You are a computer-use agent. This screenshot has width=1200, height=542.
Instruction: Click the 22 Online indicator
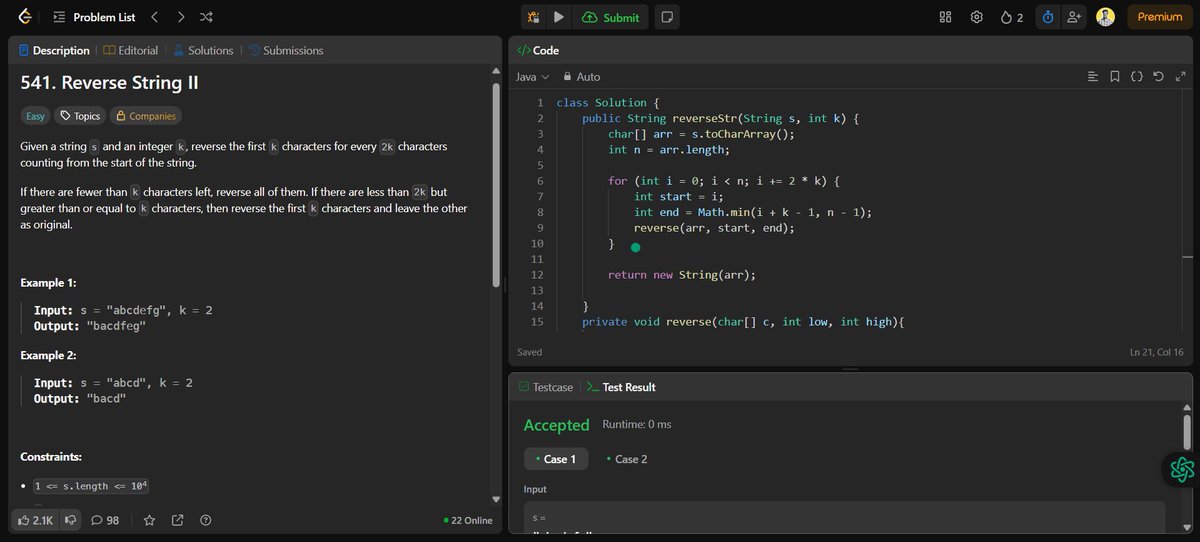(468, 520)
